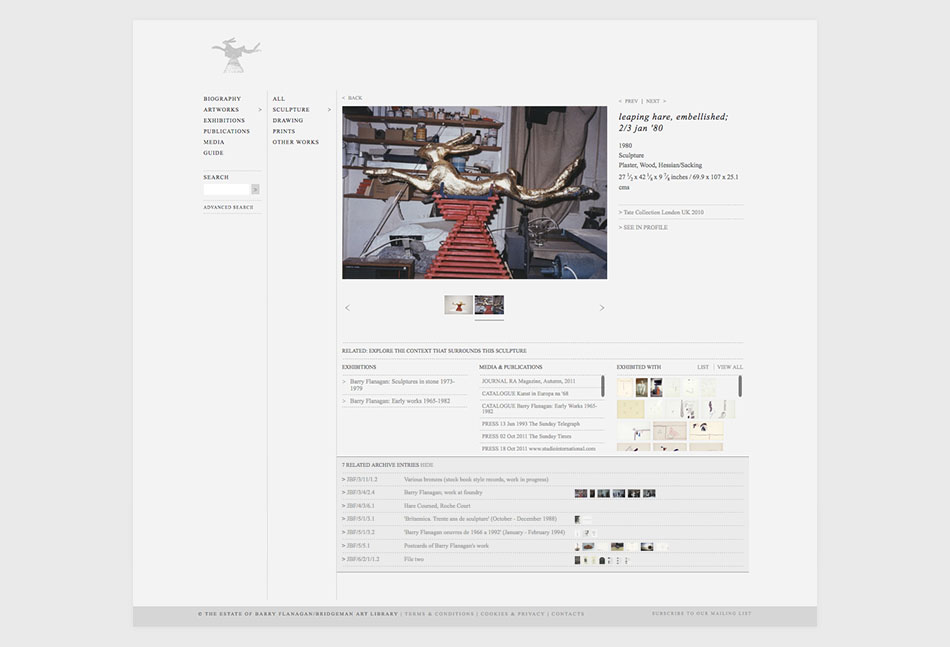Click View All in Exhibited With
Viewport: 950px width, 647px height.
click(729, 367)
